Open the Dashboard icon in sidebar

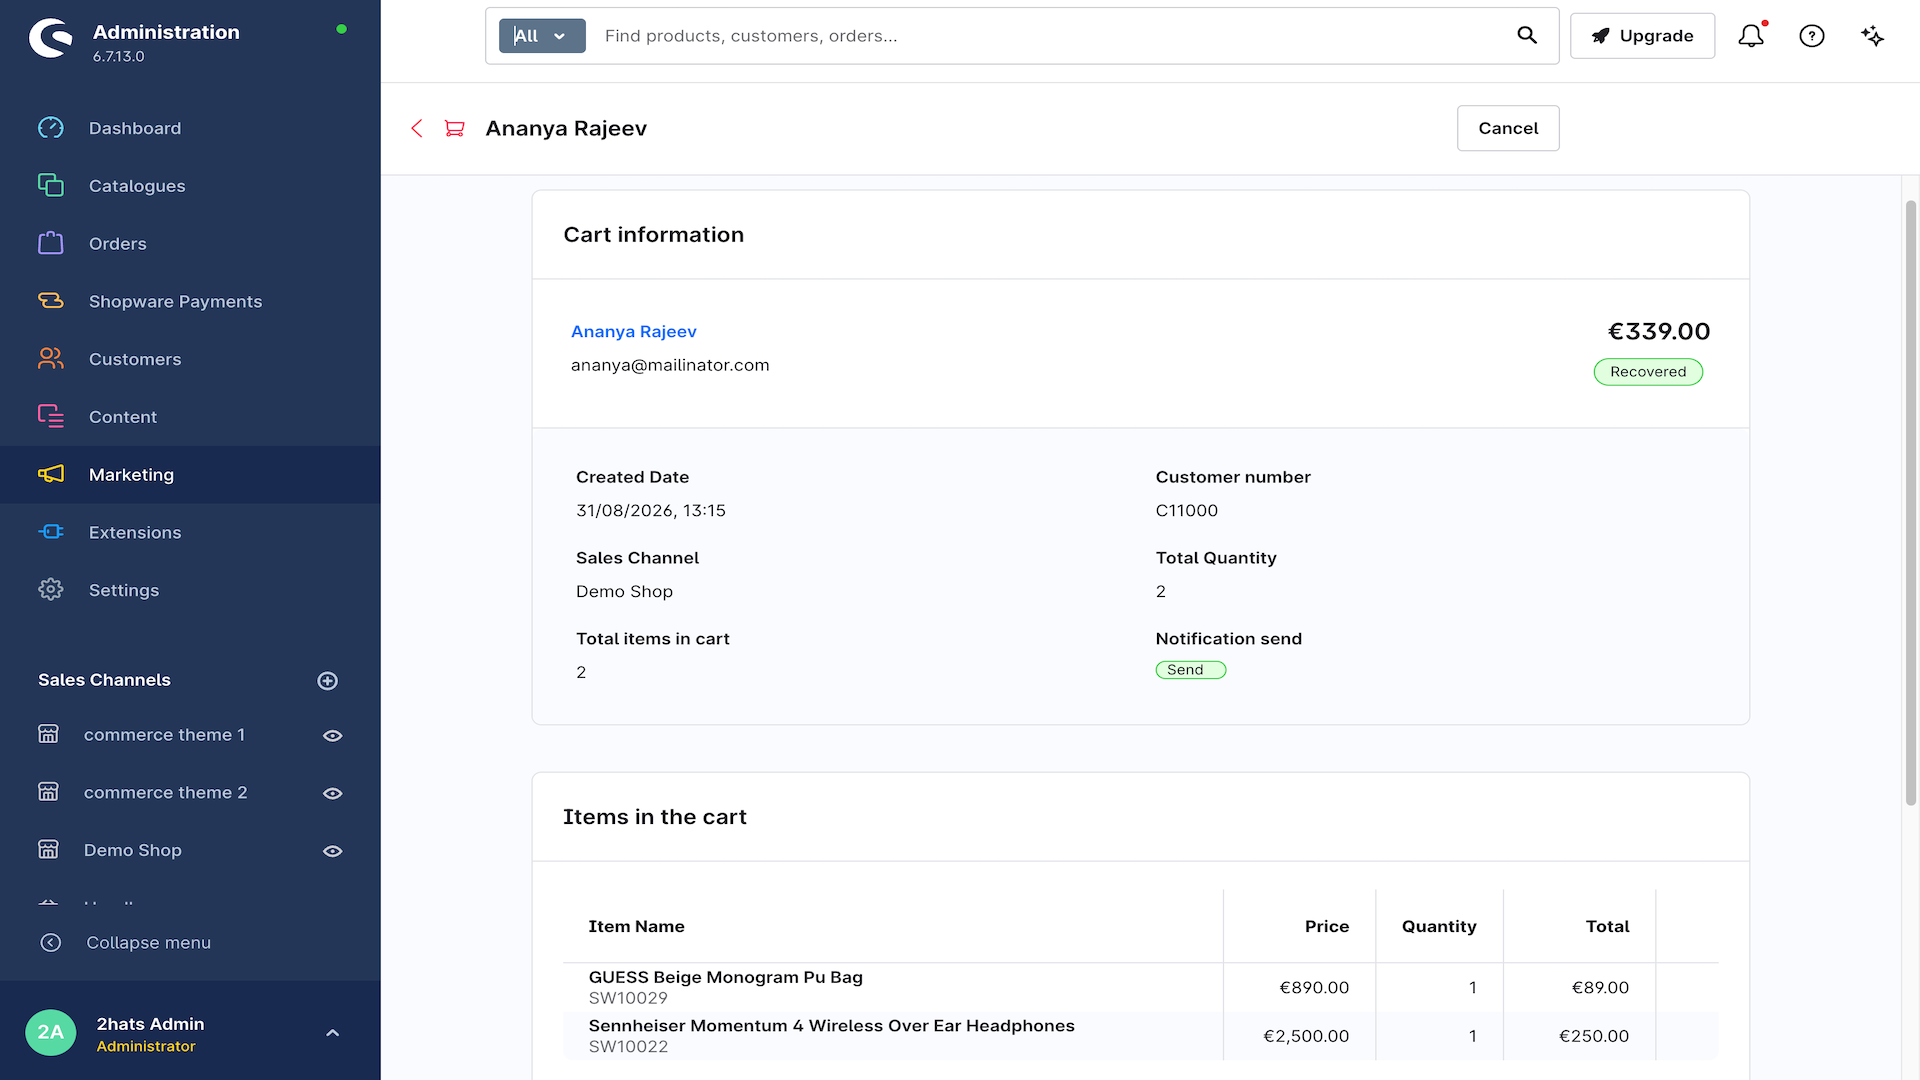(x=51, y=128)
